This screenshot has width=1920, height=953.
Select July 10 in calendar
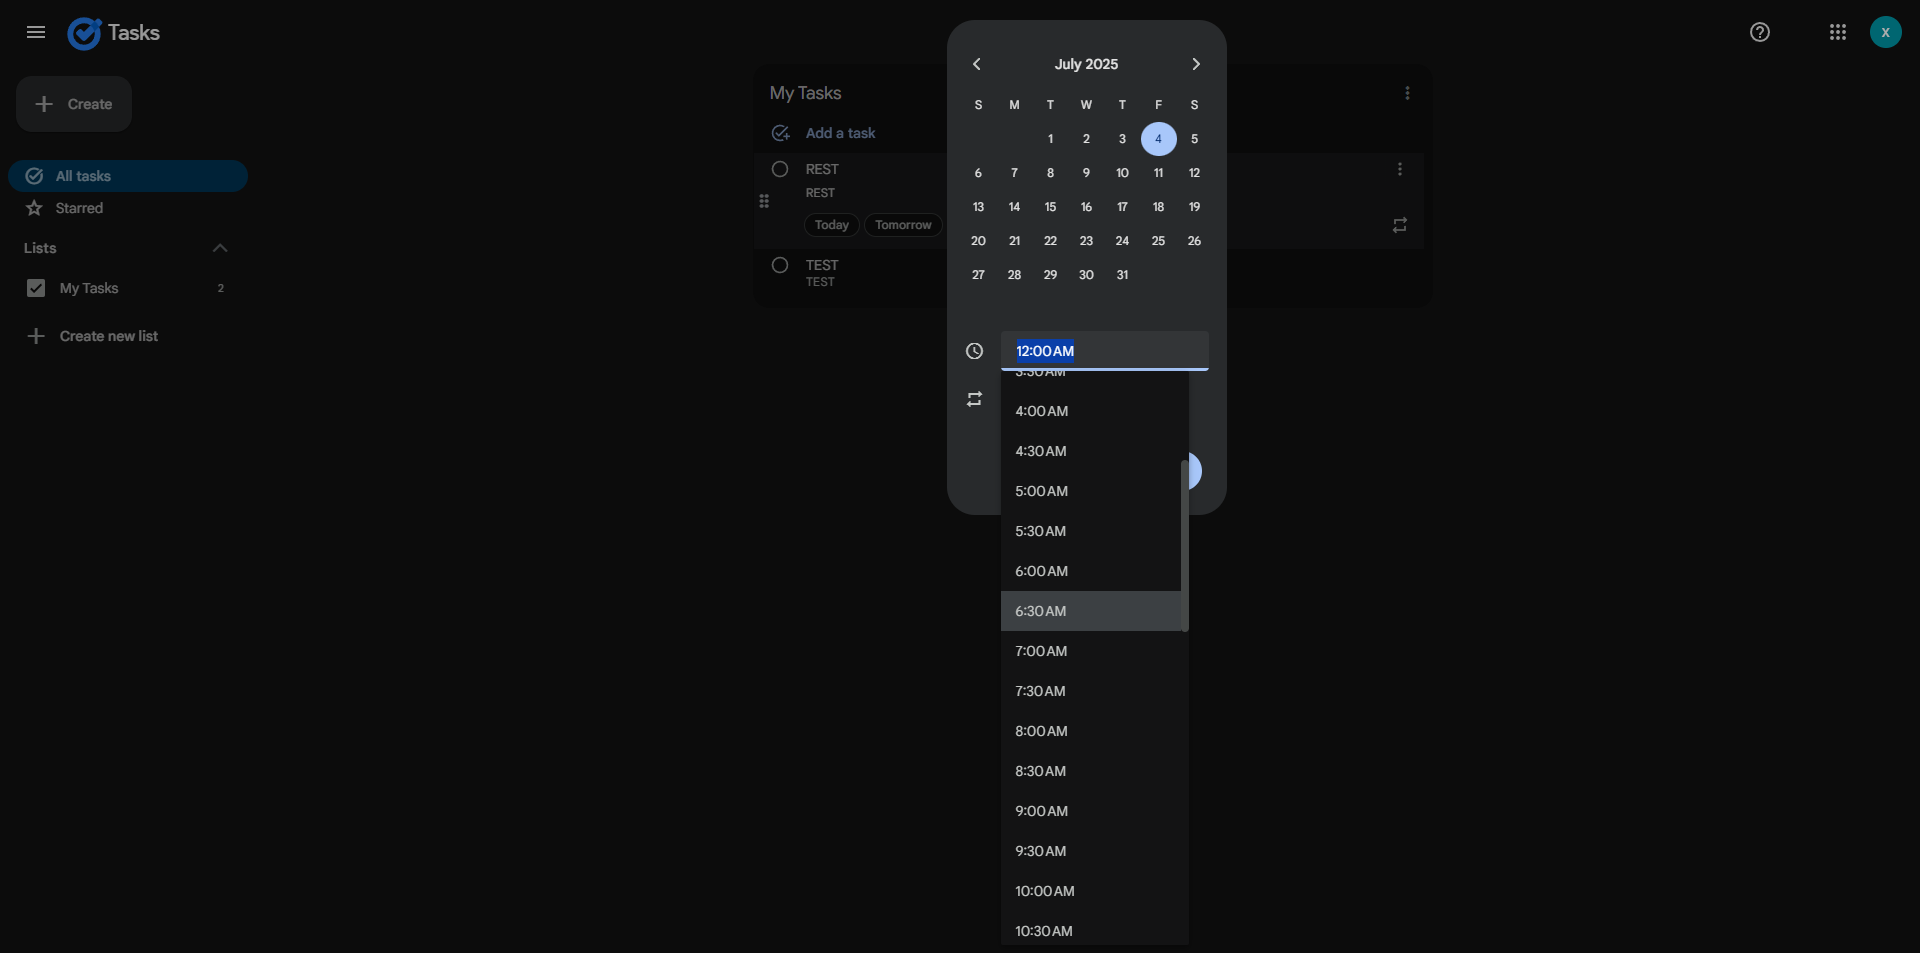point(1122,173)
